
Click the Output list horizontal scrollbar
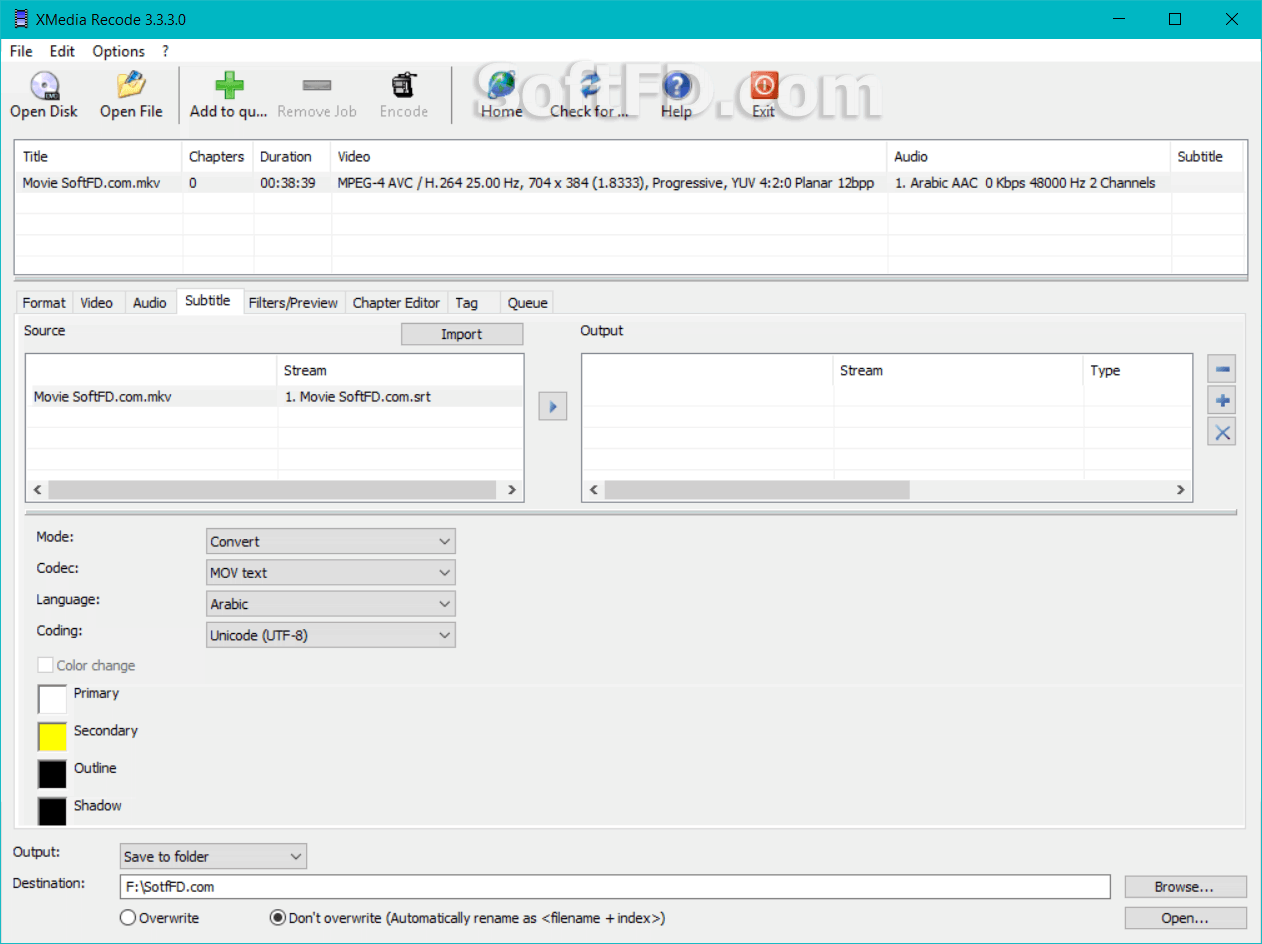pyautogui.click(x=757, y=490)
